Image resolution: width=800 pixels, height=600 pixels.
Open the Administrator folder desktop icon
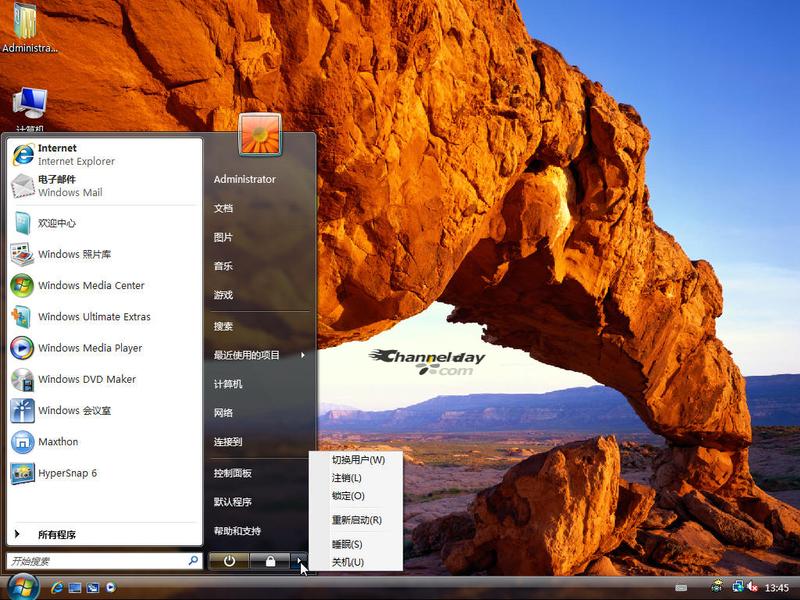point(29,27)
